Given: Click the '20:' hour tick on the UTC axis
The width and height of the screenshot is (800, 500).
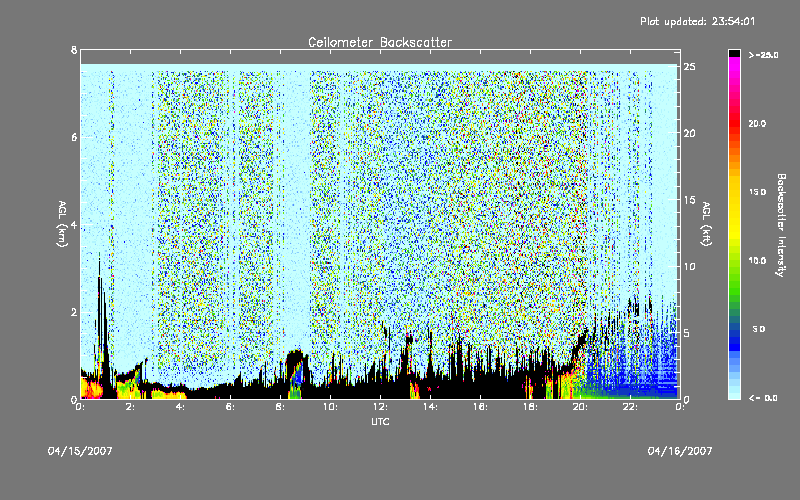Looking at the screenshot, I should tap(580, 407).
